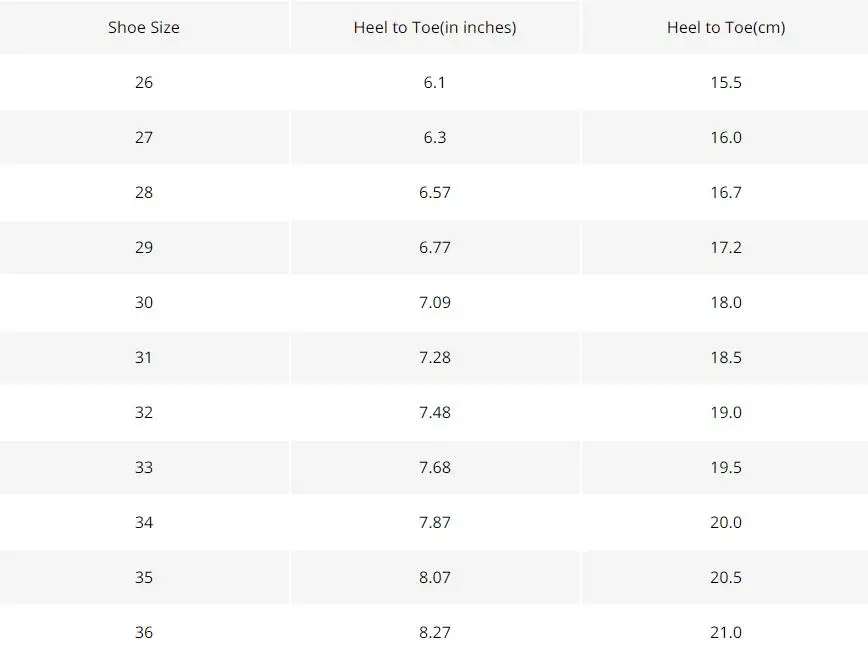The height and width of the screenshot is (663, 868).
Task: Select shoe size 30 cell
Action: pyautogui.click(x=144, y=302)
